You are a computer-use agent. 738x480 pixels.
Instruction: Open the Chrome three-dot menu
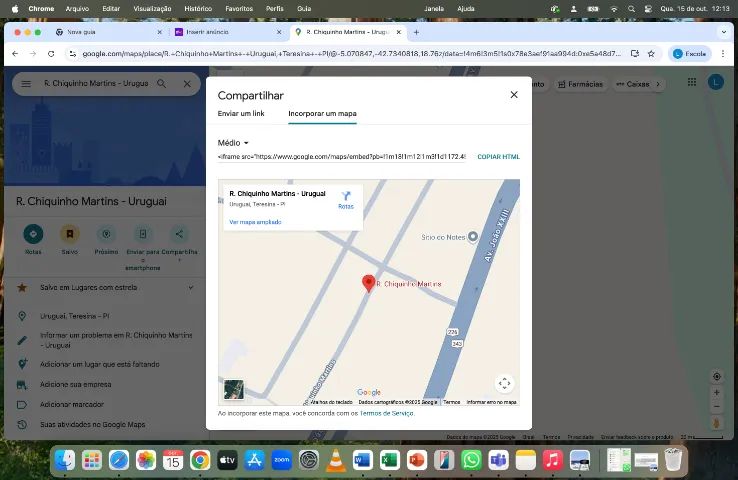click(x=723, y=54)
